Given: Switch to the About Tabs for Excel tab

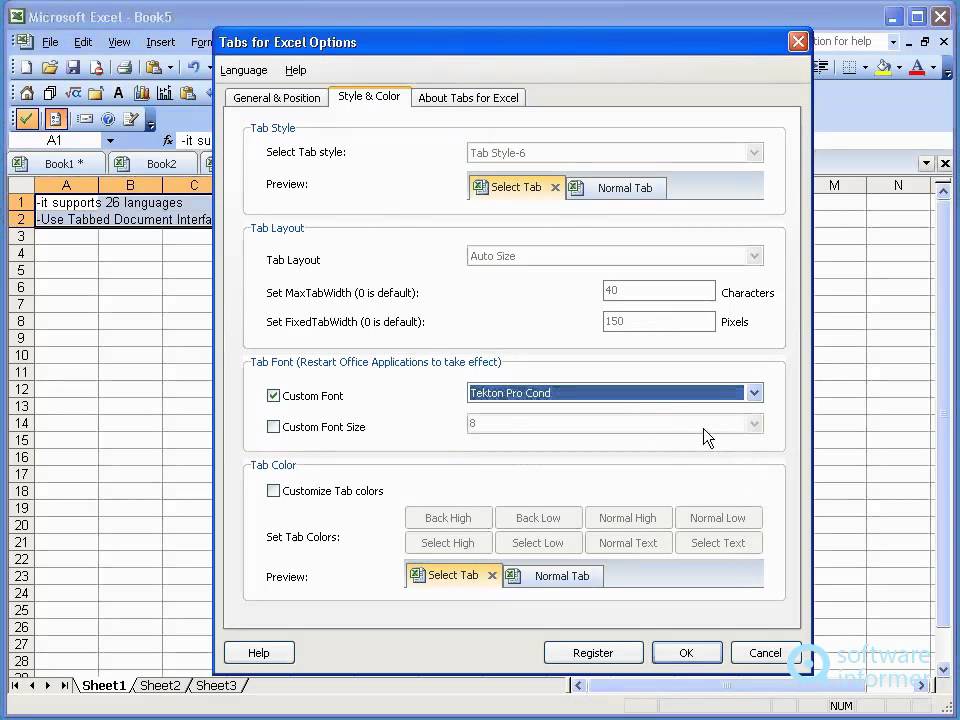Looking at the screenshot, I should coord(468,98).
